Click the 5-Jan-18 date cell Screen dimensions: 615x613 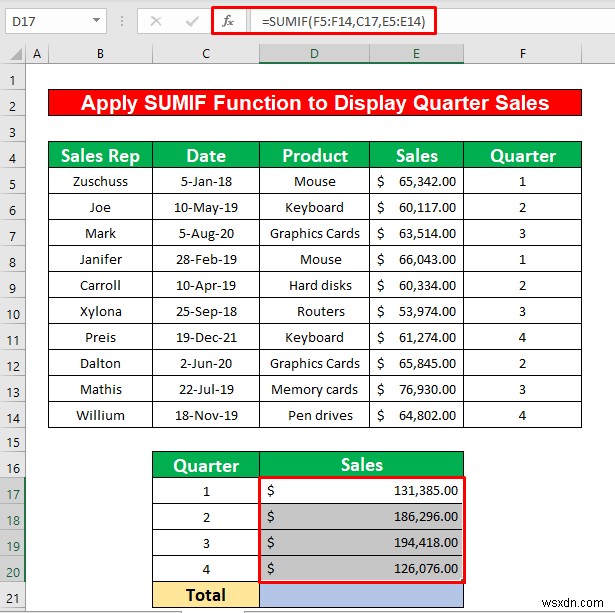[206, 181]
